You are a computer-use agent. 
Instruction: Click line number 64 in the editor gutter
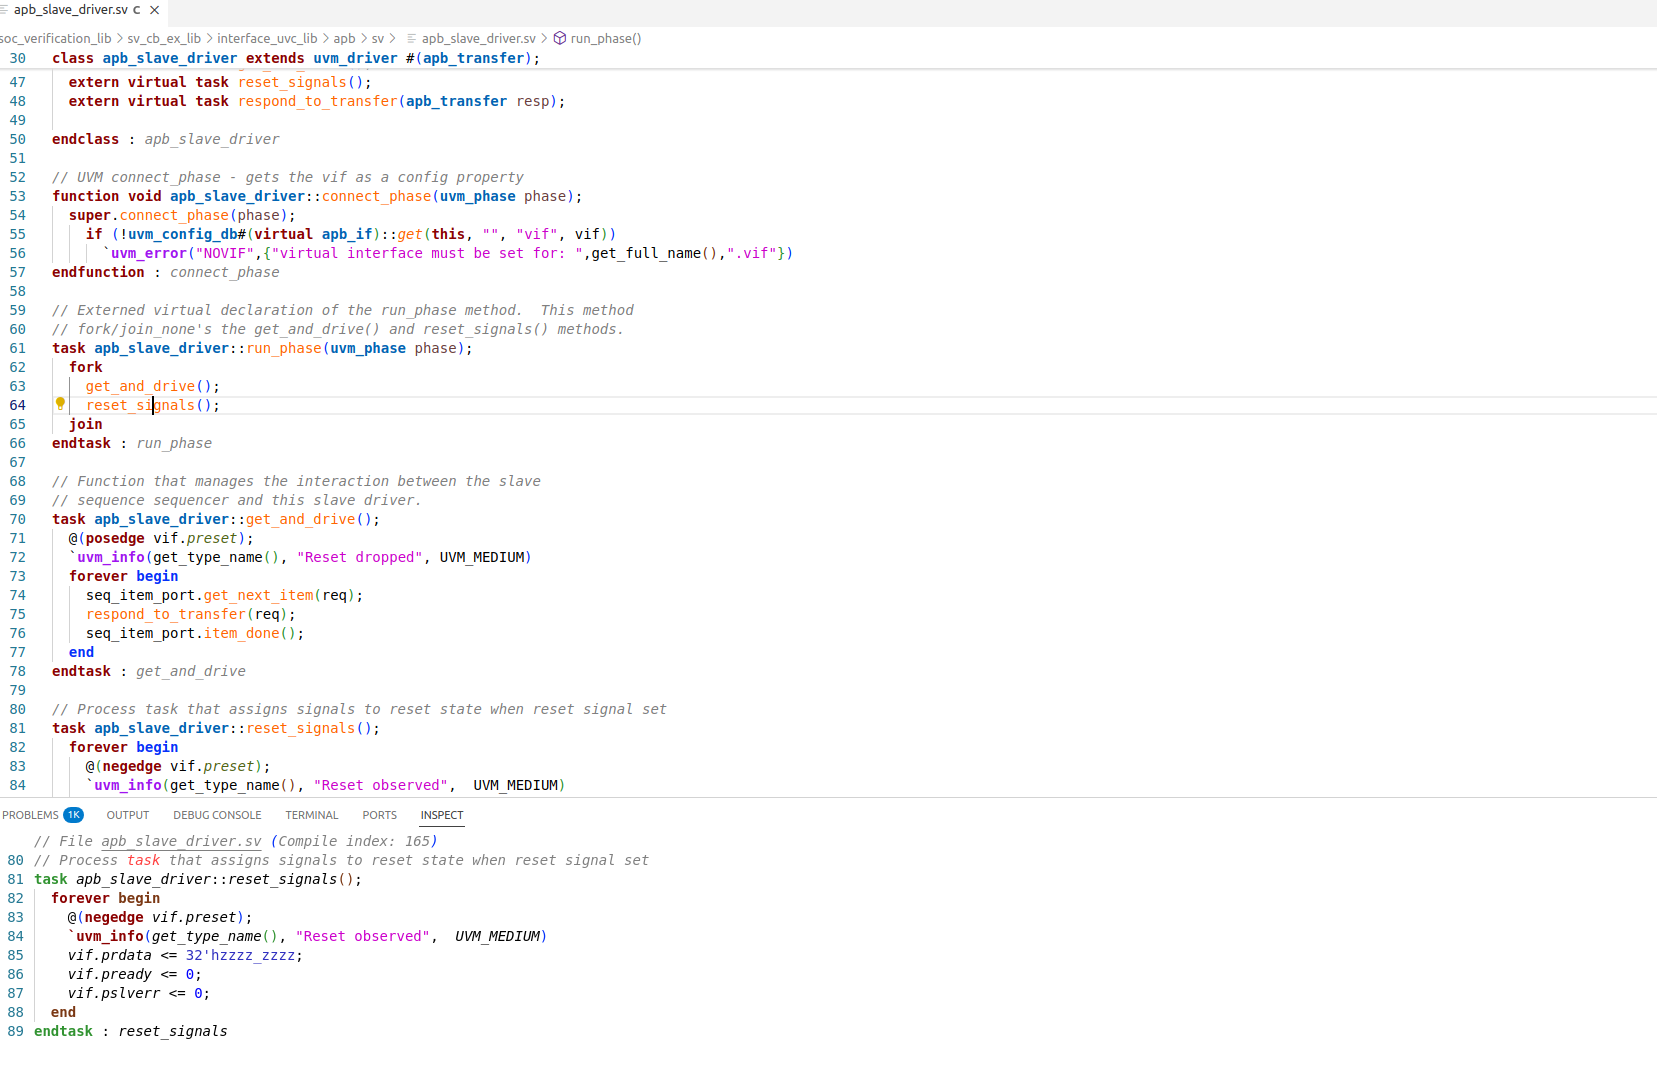[x=17, y=405]
